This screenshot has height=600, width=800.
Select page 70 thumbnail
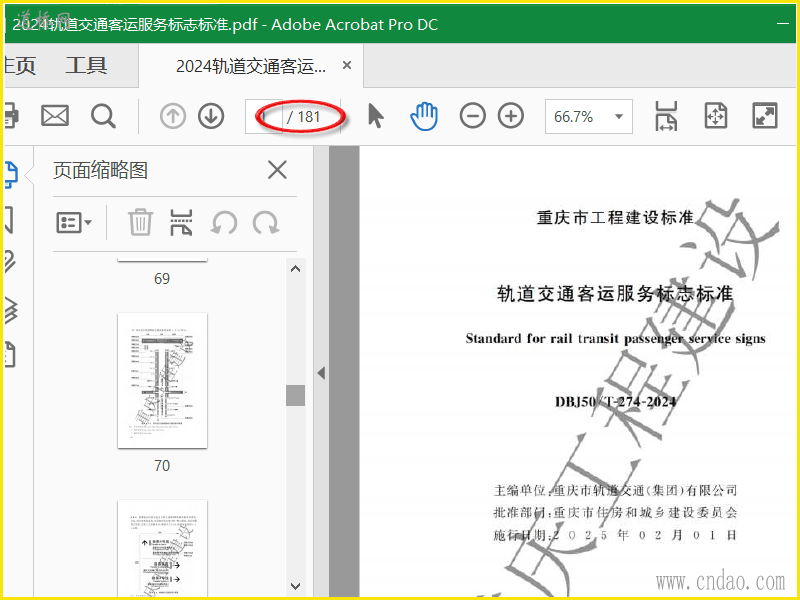tap(162, 381)
